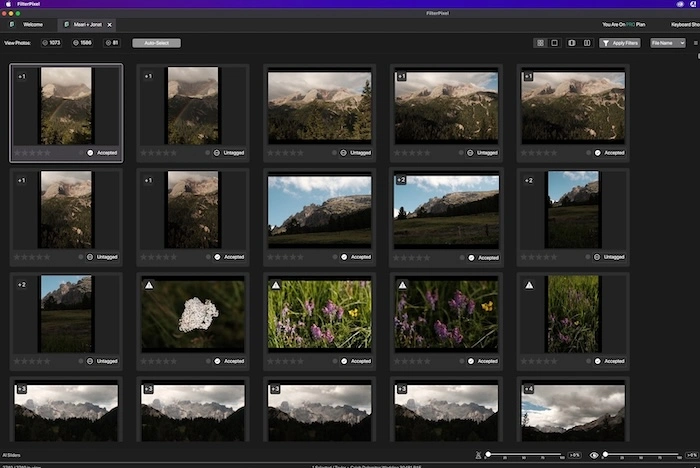The image size is (700, 468).
Task: Click the eye icon beside bottom slider
Action: point(594,455)
